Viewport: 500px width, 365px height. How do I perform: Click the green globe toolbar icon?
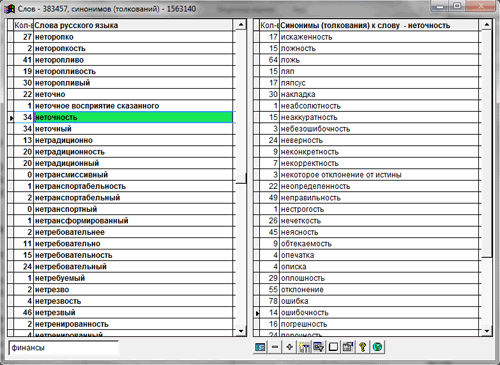coord(377,347)
